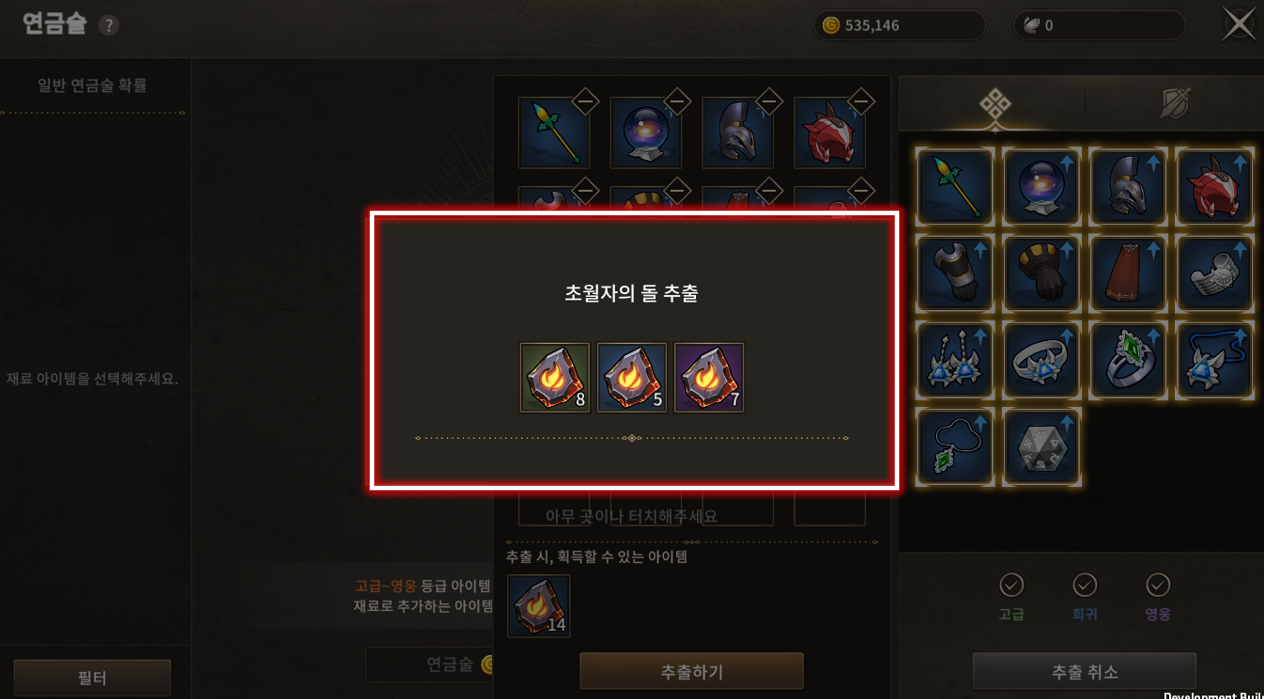Select the red cape item in inventory
The width and height of the screenshot is (1264, 699).
[x=1127, y=273]
